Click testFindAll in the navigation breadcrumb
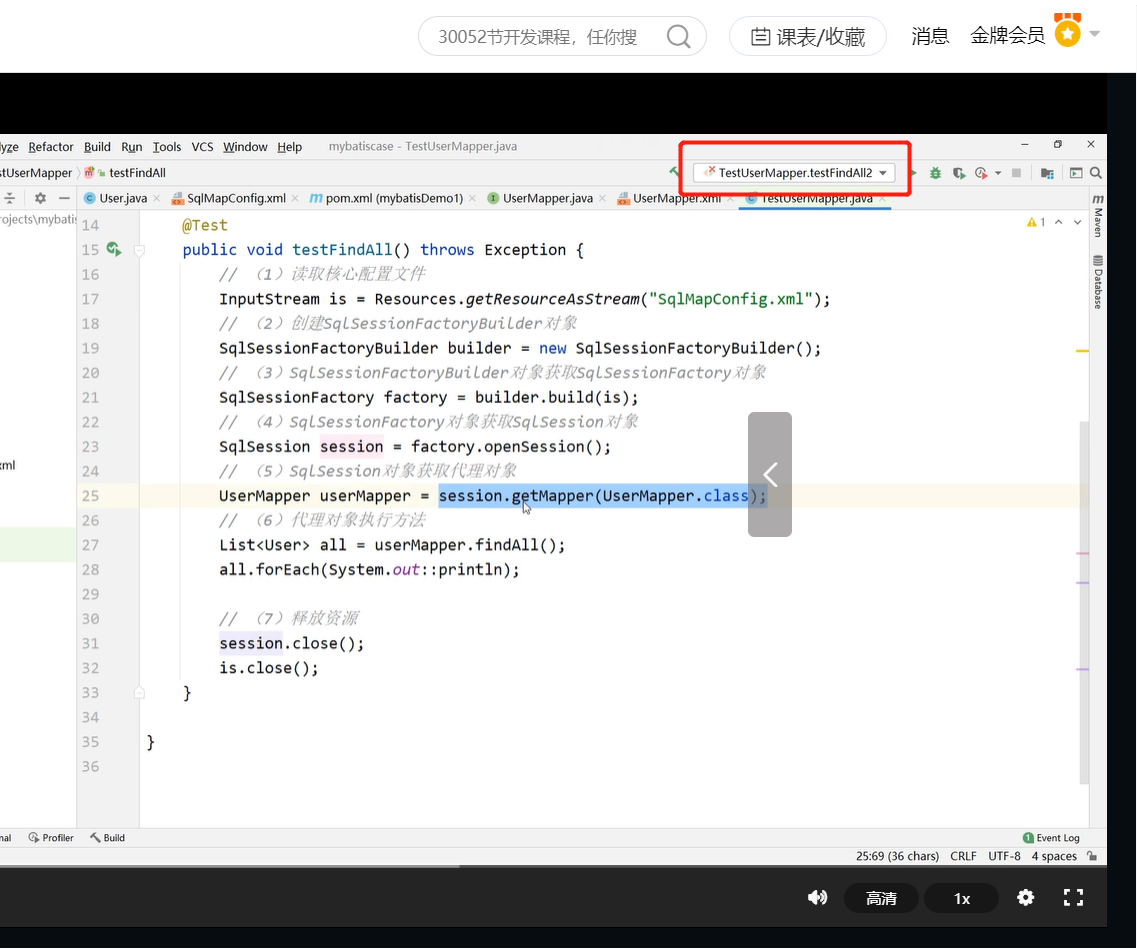Screen dimensions: 1137x949 tap(137, 173)
